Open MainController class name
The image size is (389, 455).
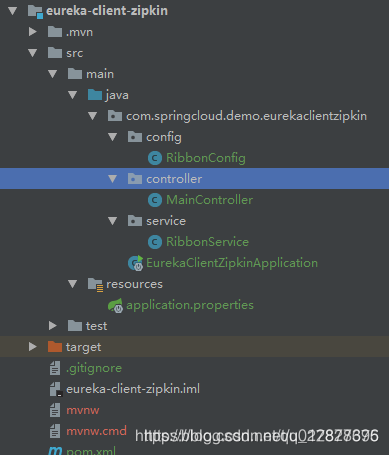click(209, 200)
